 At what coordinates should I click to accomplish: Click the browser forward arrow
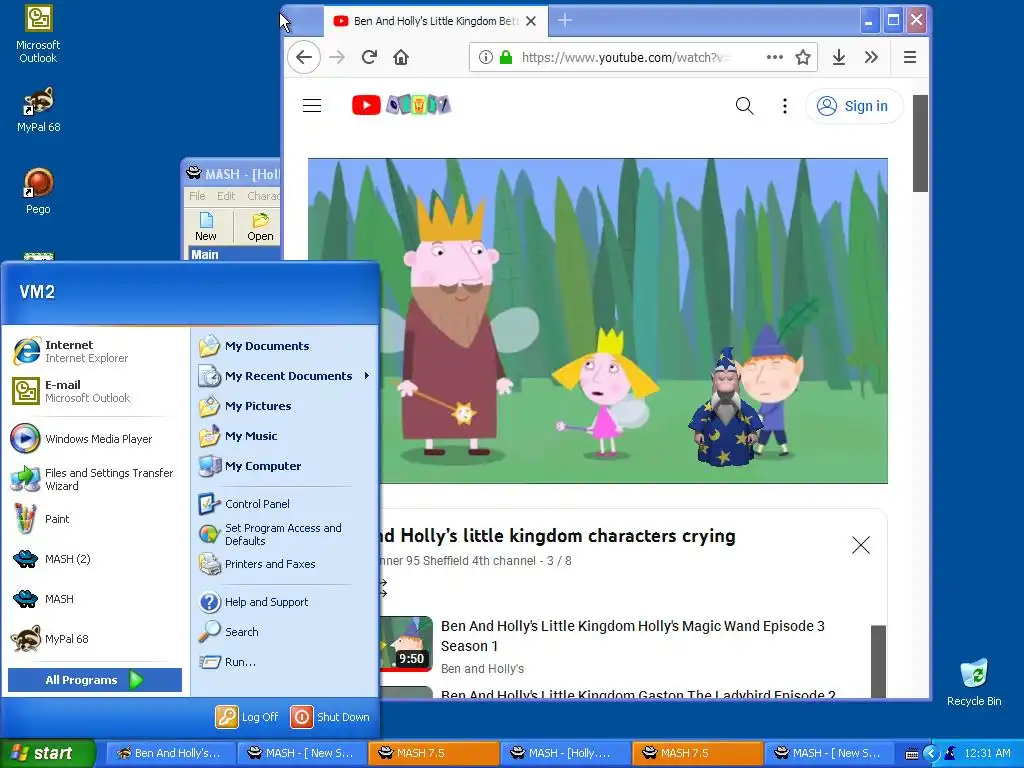click(337, 57)
